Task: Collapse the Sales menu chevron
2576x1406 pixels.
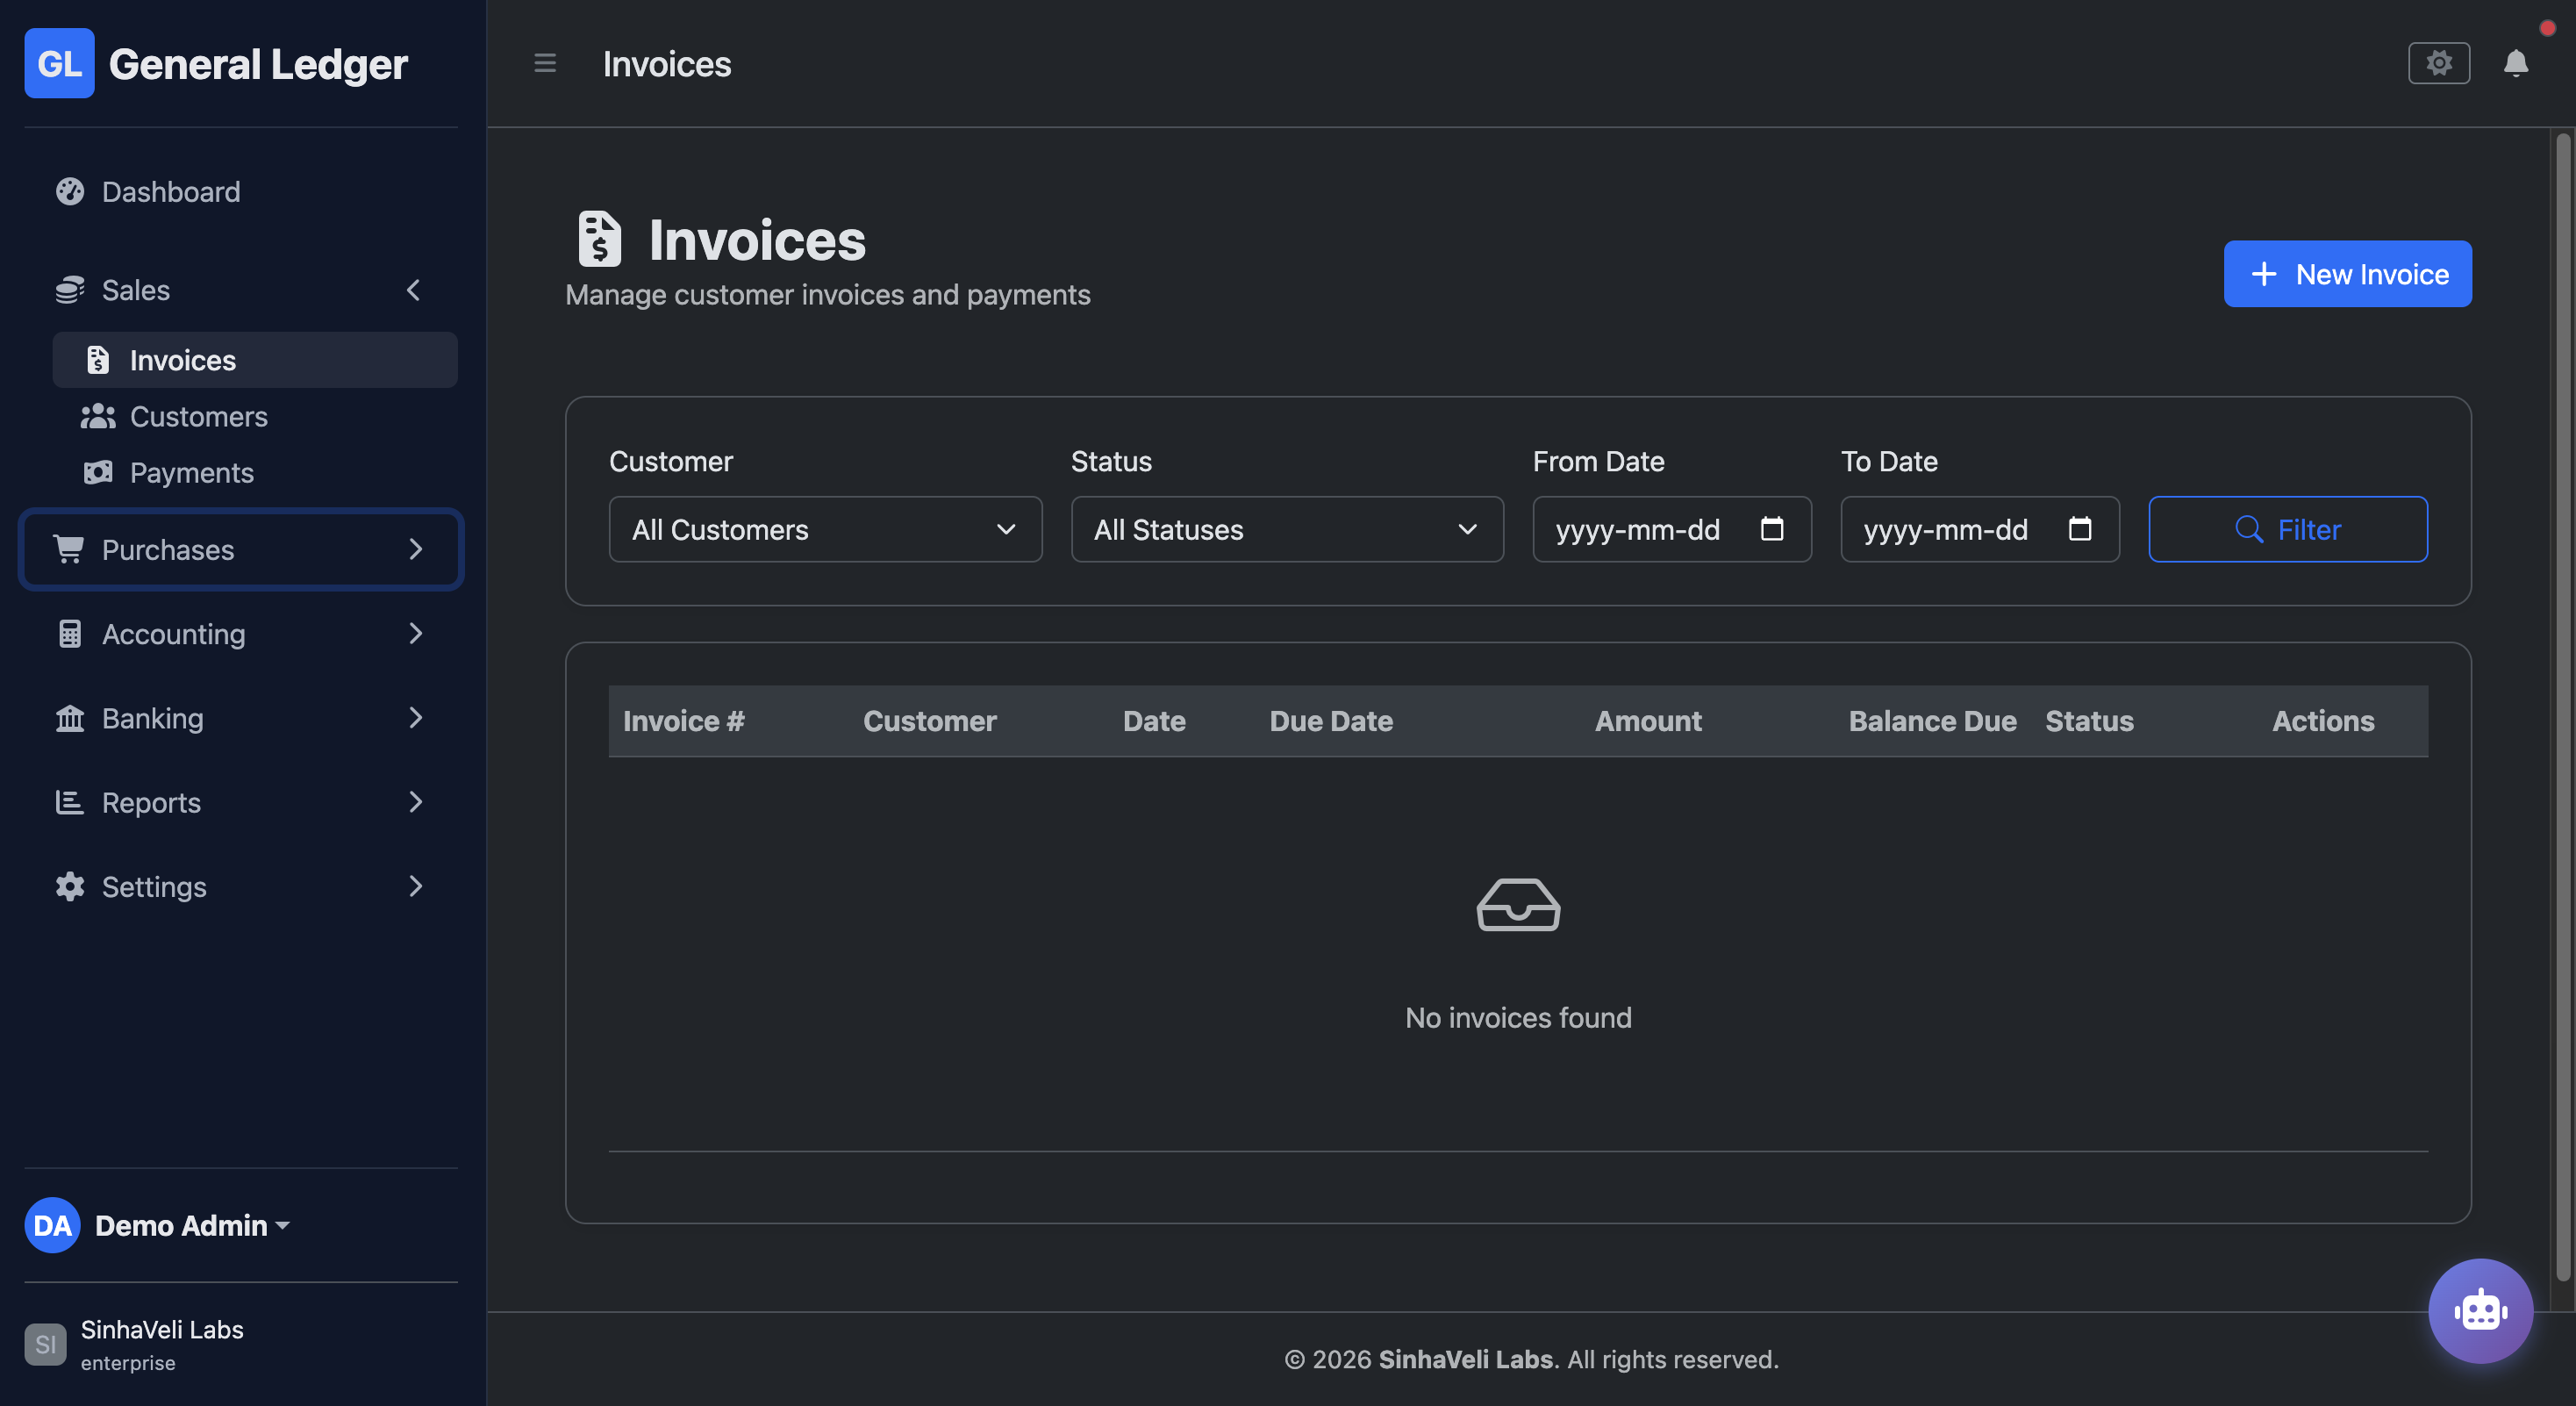Action: (x=414, y=290)
